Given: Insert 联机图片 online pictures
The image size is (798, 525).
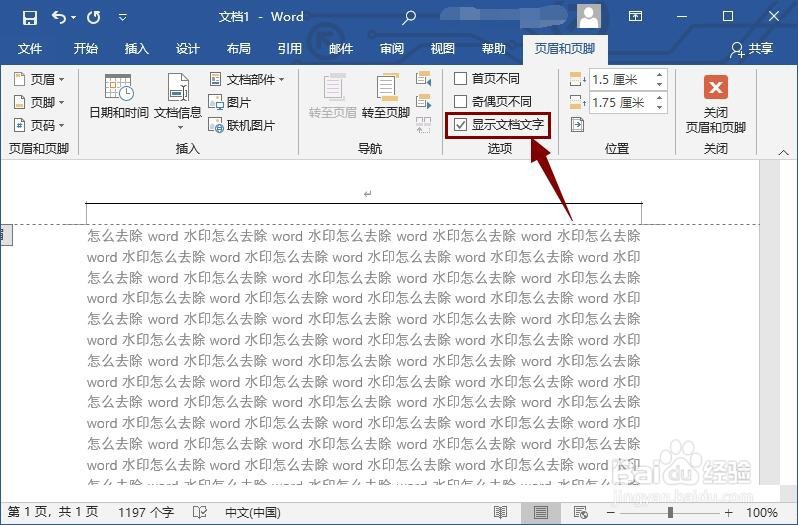Looking at the screenshot, I should pyautogui.click(x=242, y=125).
